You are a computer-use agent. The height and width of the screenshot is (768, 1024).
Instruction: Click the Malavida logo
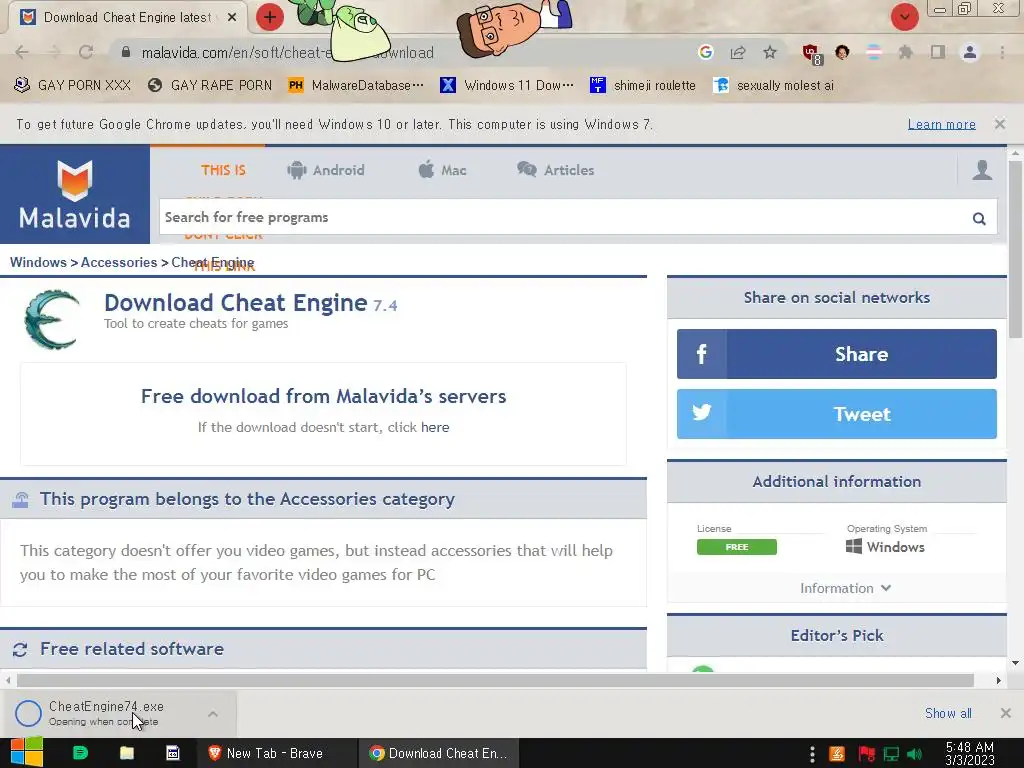click(74, 194)
